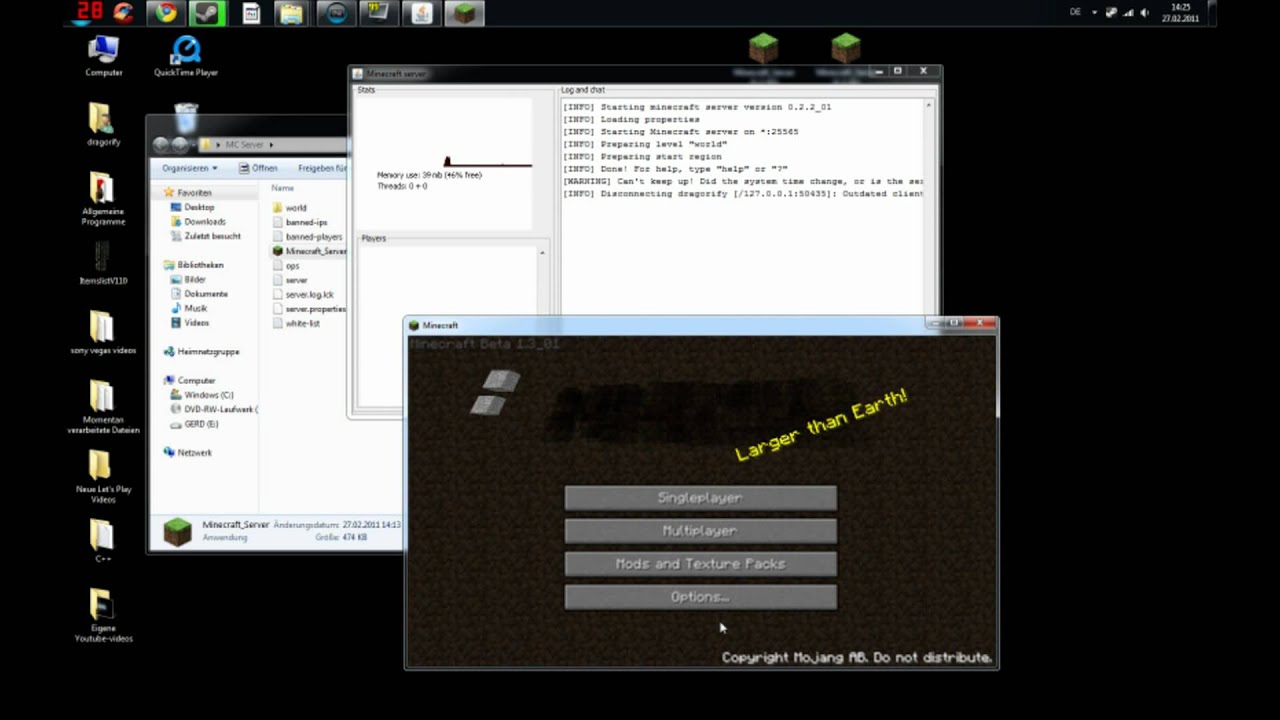Select GERD (E:) drive in sidebar
Viewport: 1280px width, 720px height.
(201, 424)
